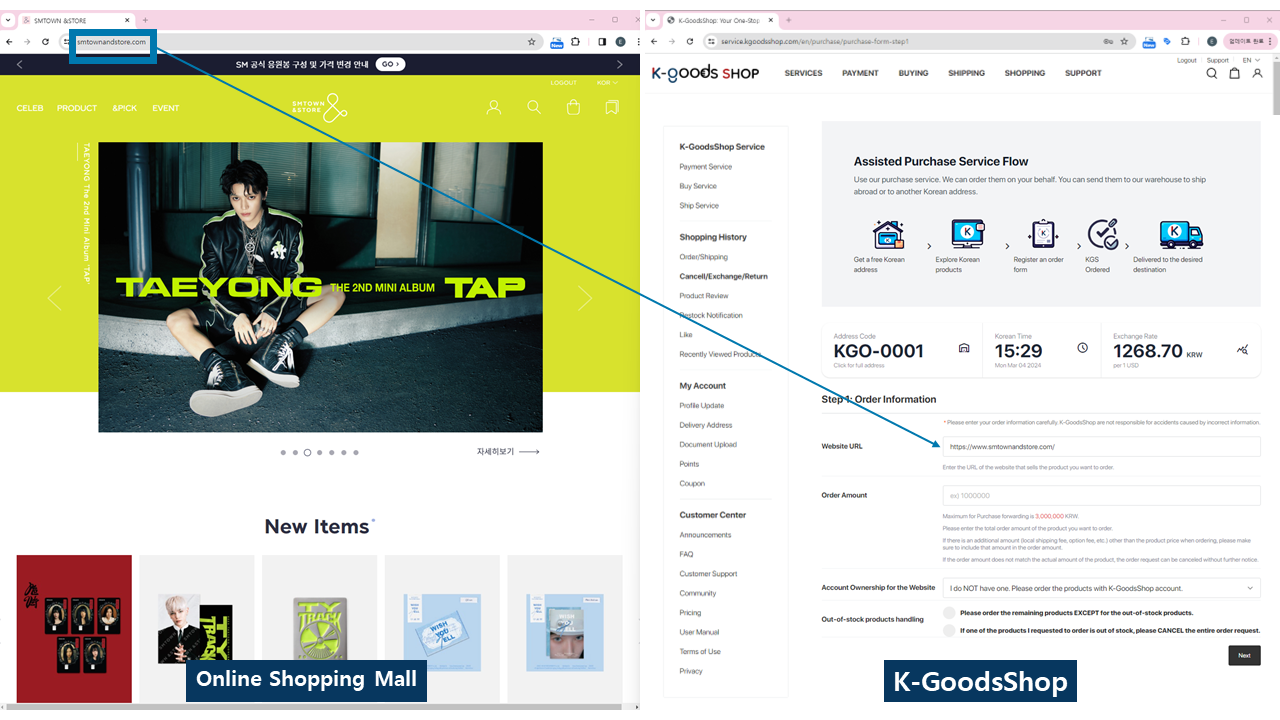Click the SMTOWN store user account icon

click(493, 107)
